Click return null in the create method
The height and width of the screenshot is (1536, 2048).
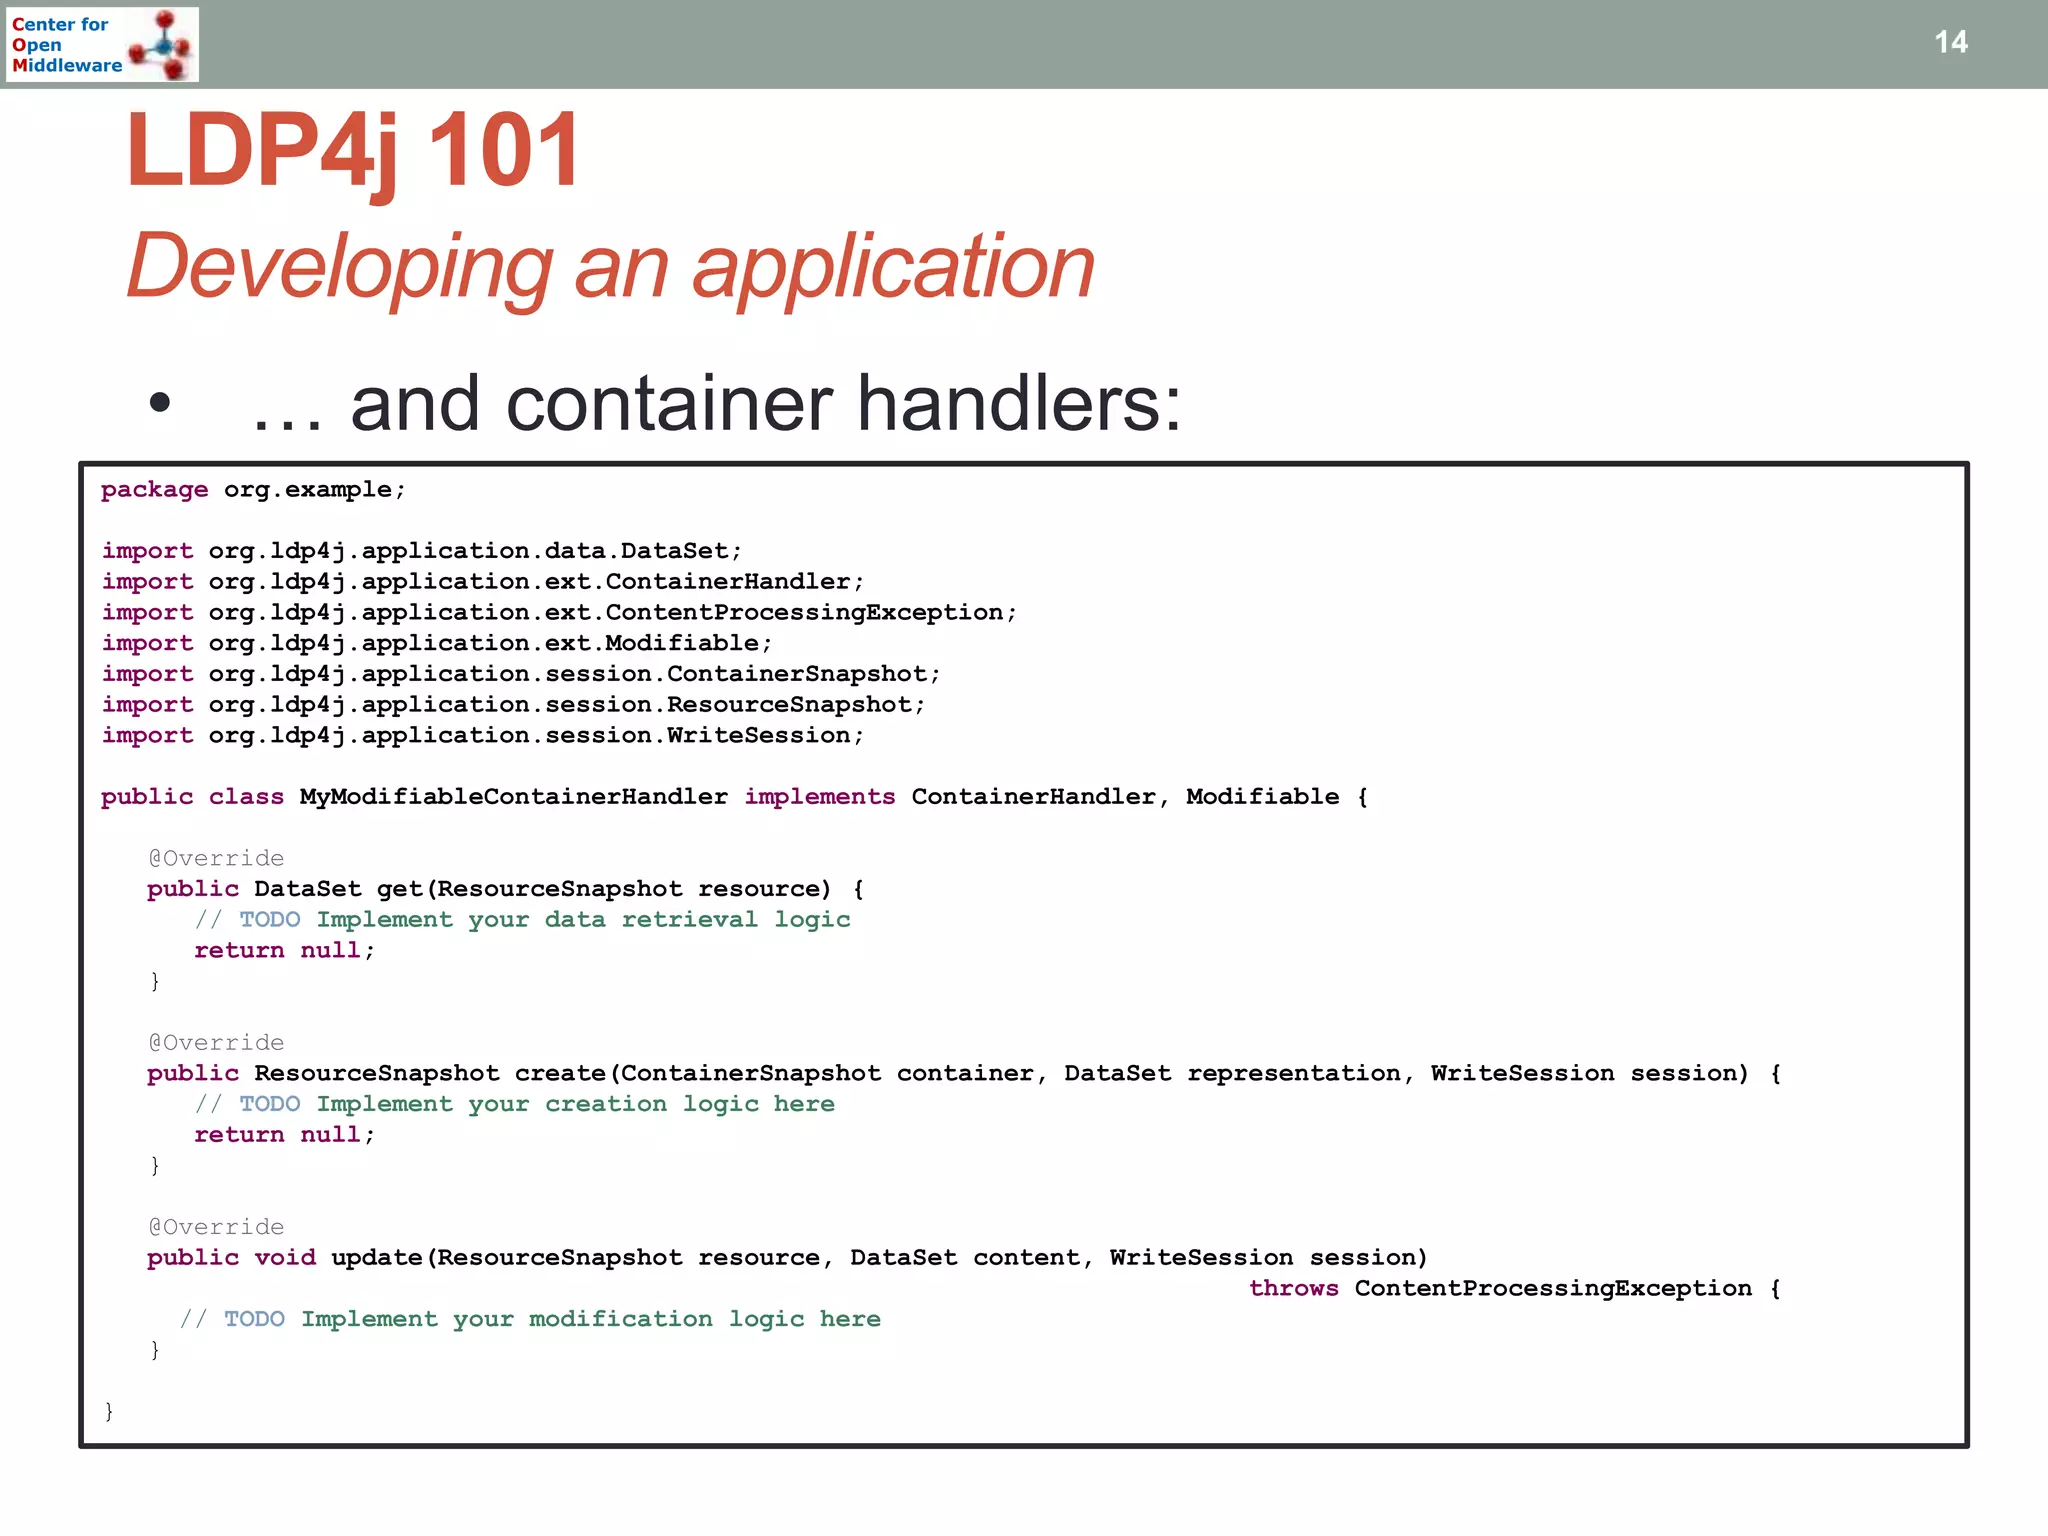click(x=284, y=1135)
